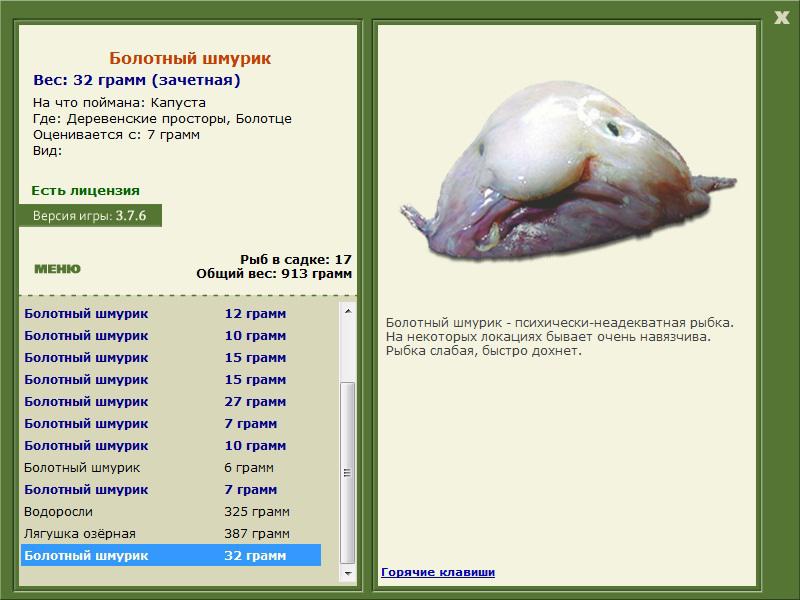Click the Вес: 32 грамм (зачетная) line
This screenshot has width=800, height=600.
coord(137,80)
